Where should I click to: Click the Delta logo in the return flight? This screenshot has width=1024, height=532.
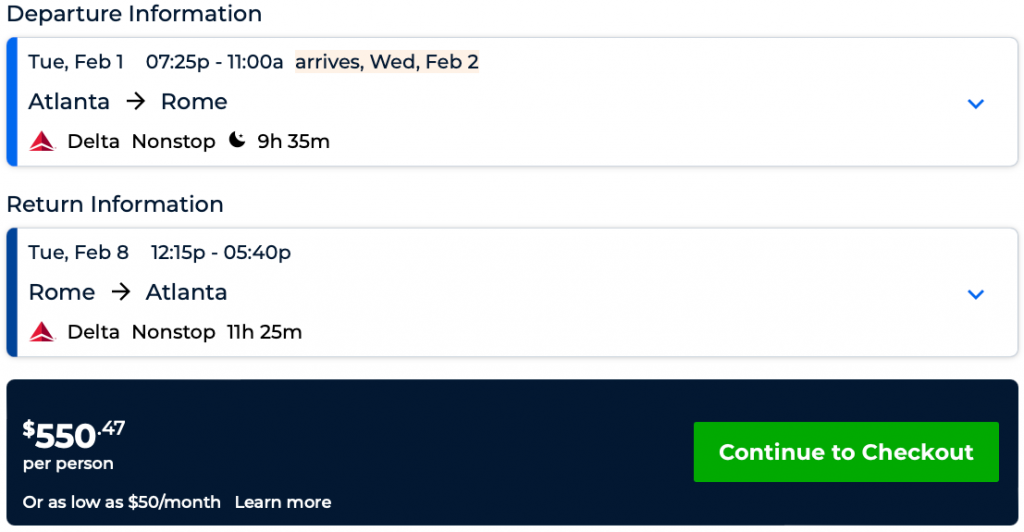(x=41, y=331)
